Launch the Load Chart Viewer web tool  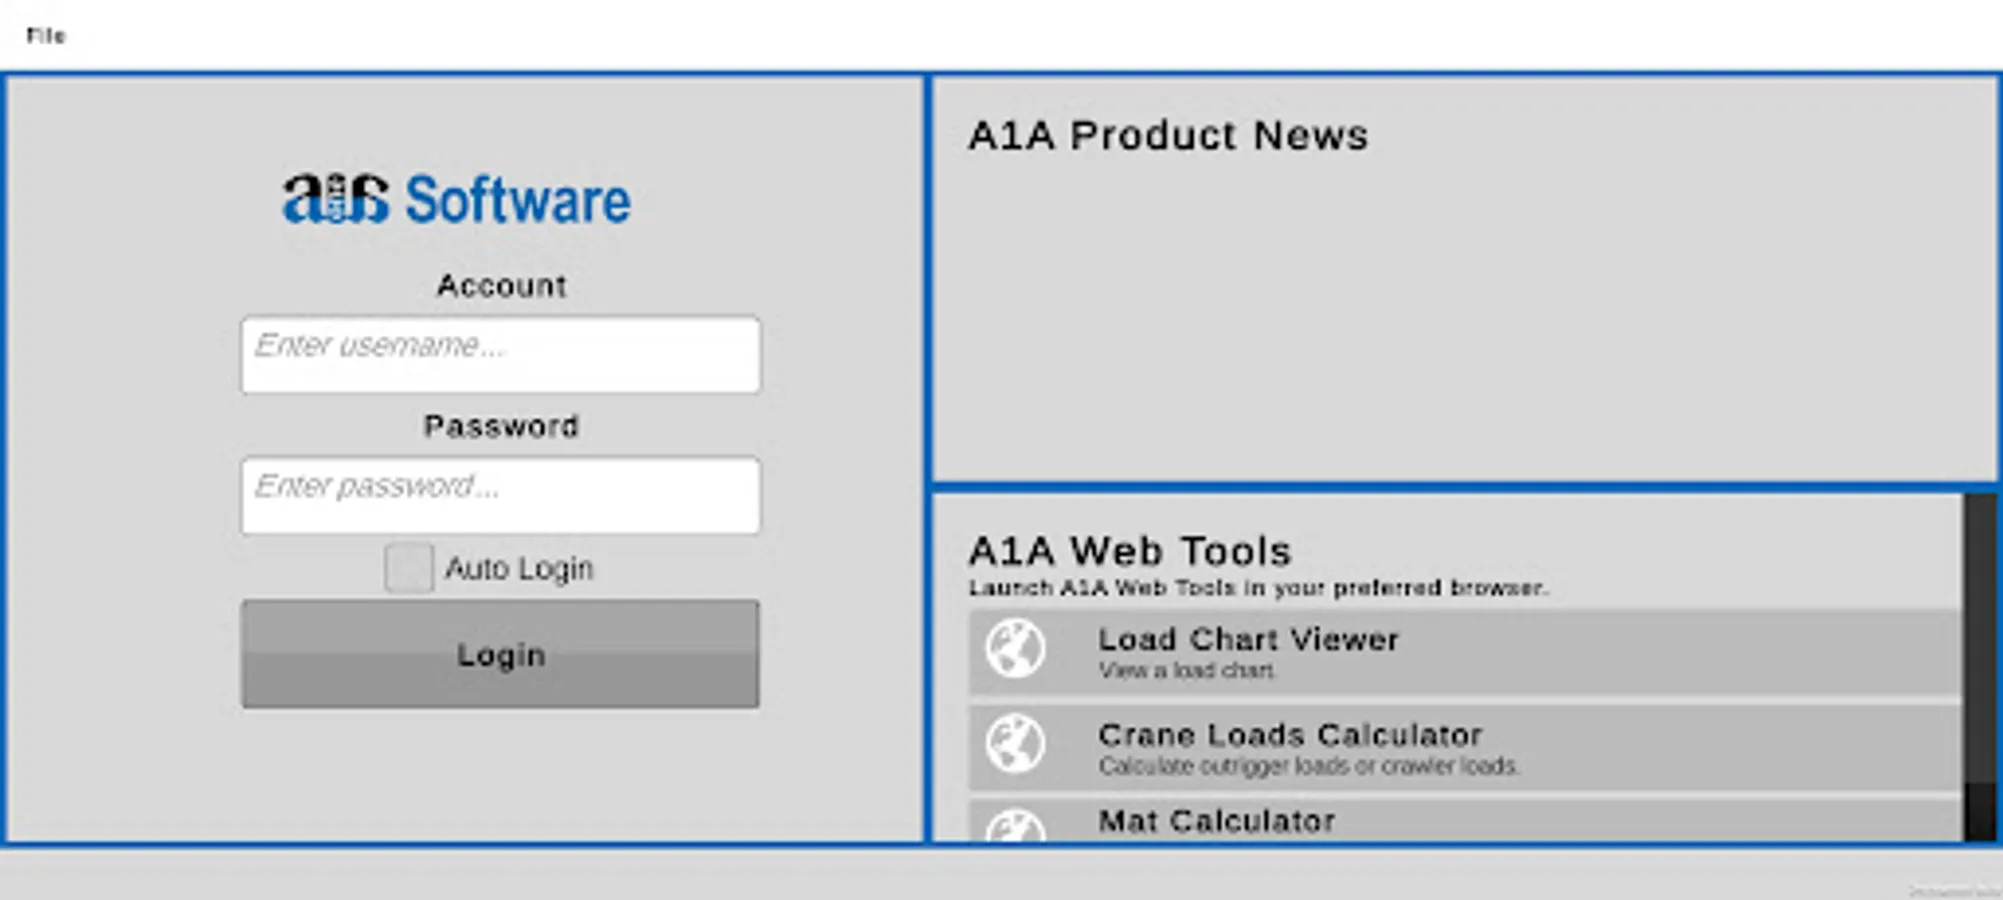coord(1464,652)
